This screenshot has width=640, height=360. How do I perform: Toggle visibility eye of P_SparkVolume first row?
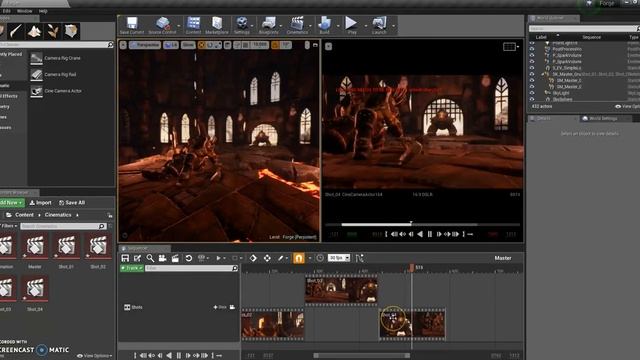[x=532, y=55]
